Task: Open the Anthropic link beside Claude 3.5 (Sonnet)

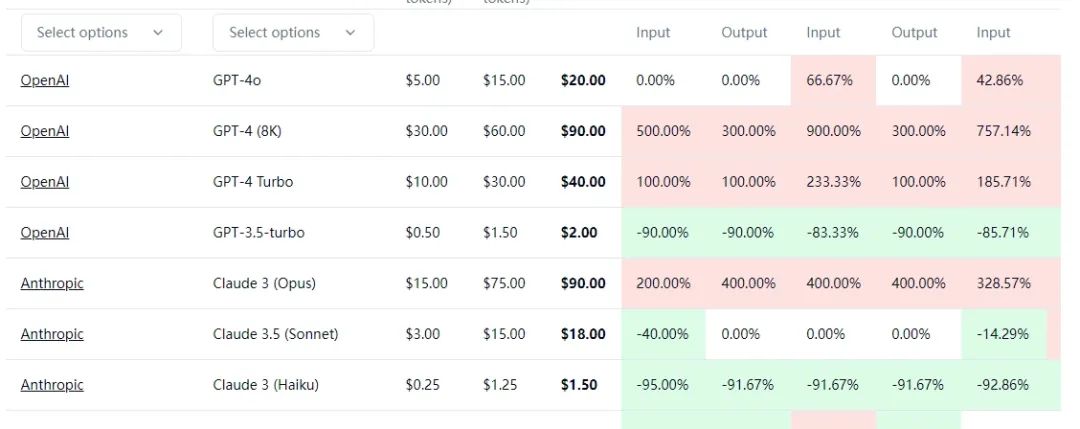Action: (x=52, y=334)
